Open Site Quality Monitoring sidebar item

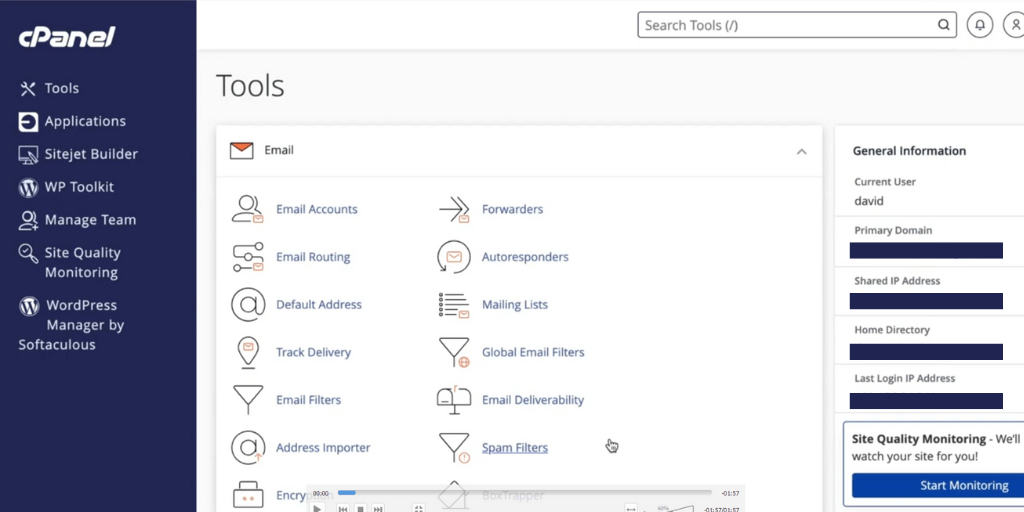pyautogui.click(x=82, y=263)
